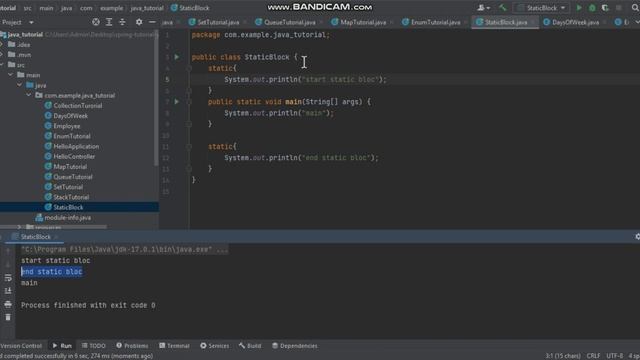Click the CRLF line separator in status bar

click(593, 356)
